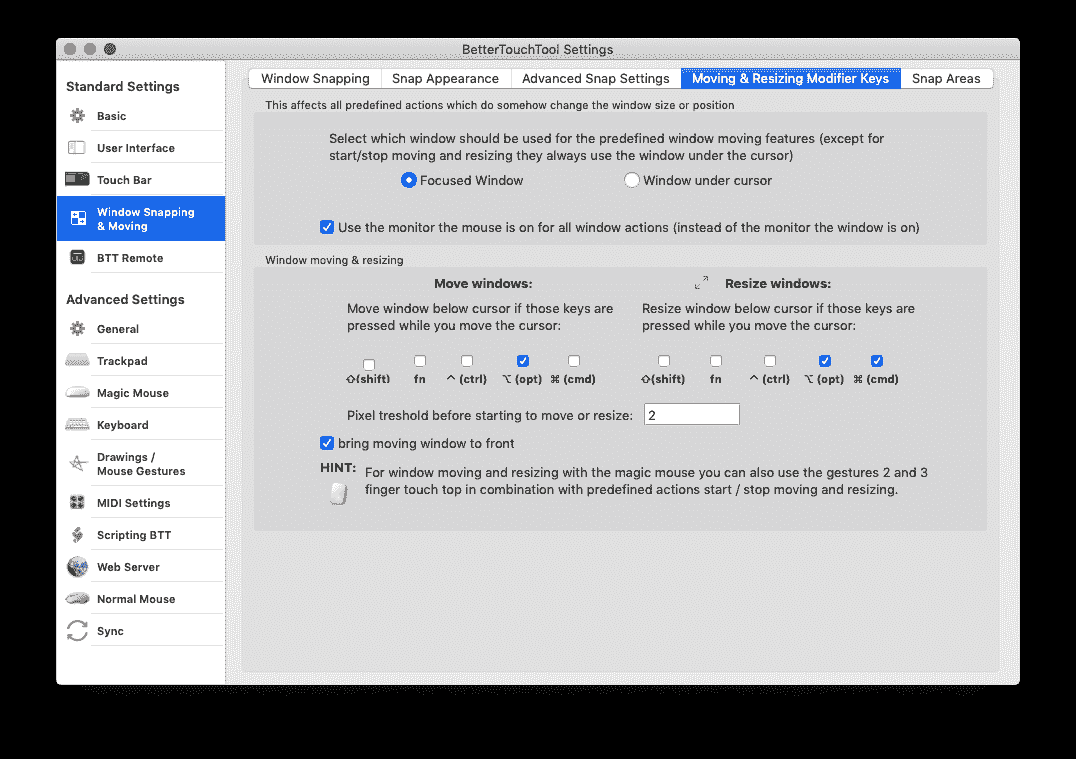Viewport: 1076px width, 759px height.
Task: Click the Trackpad icon
Action: coord(77,360)
